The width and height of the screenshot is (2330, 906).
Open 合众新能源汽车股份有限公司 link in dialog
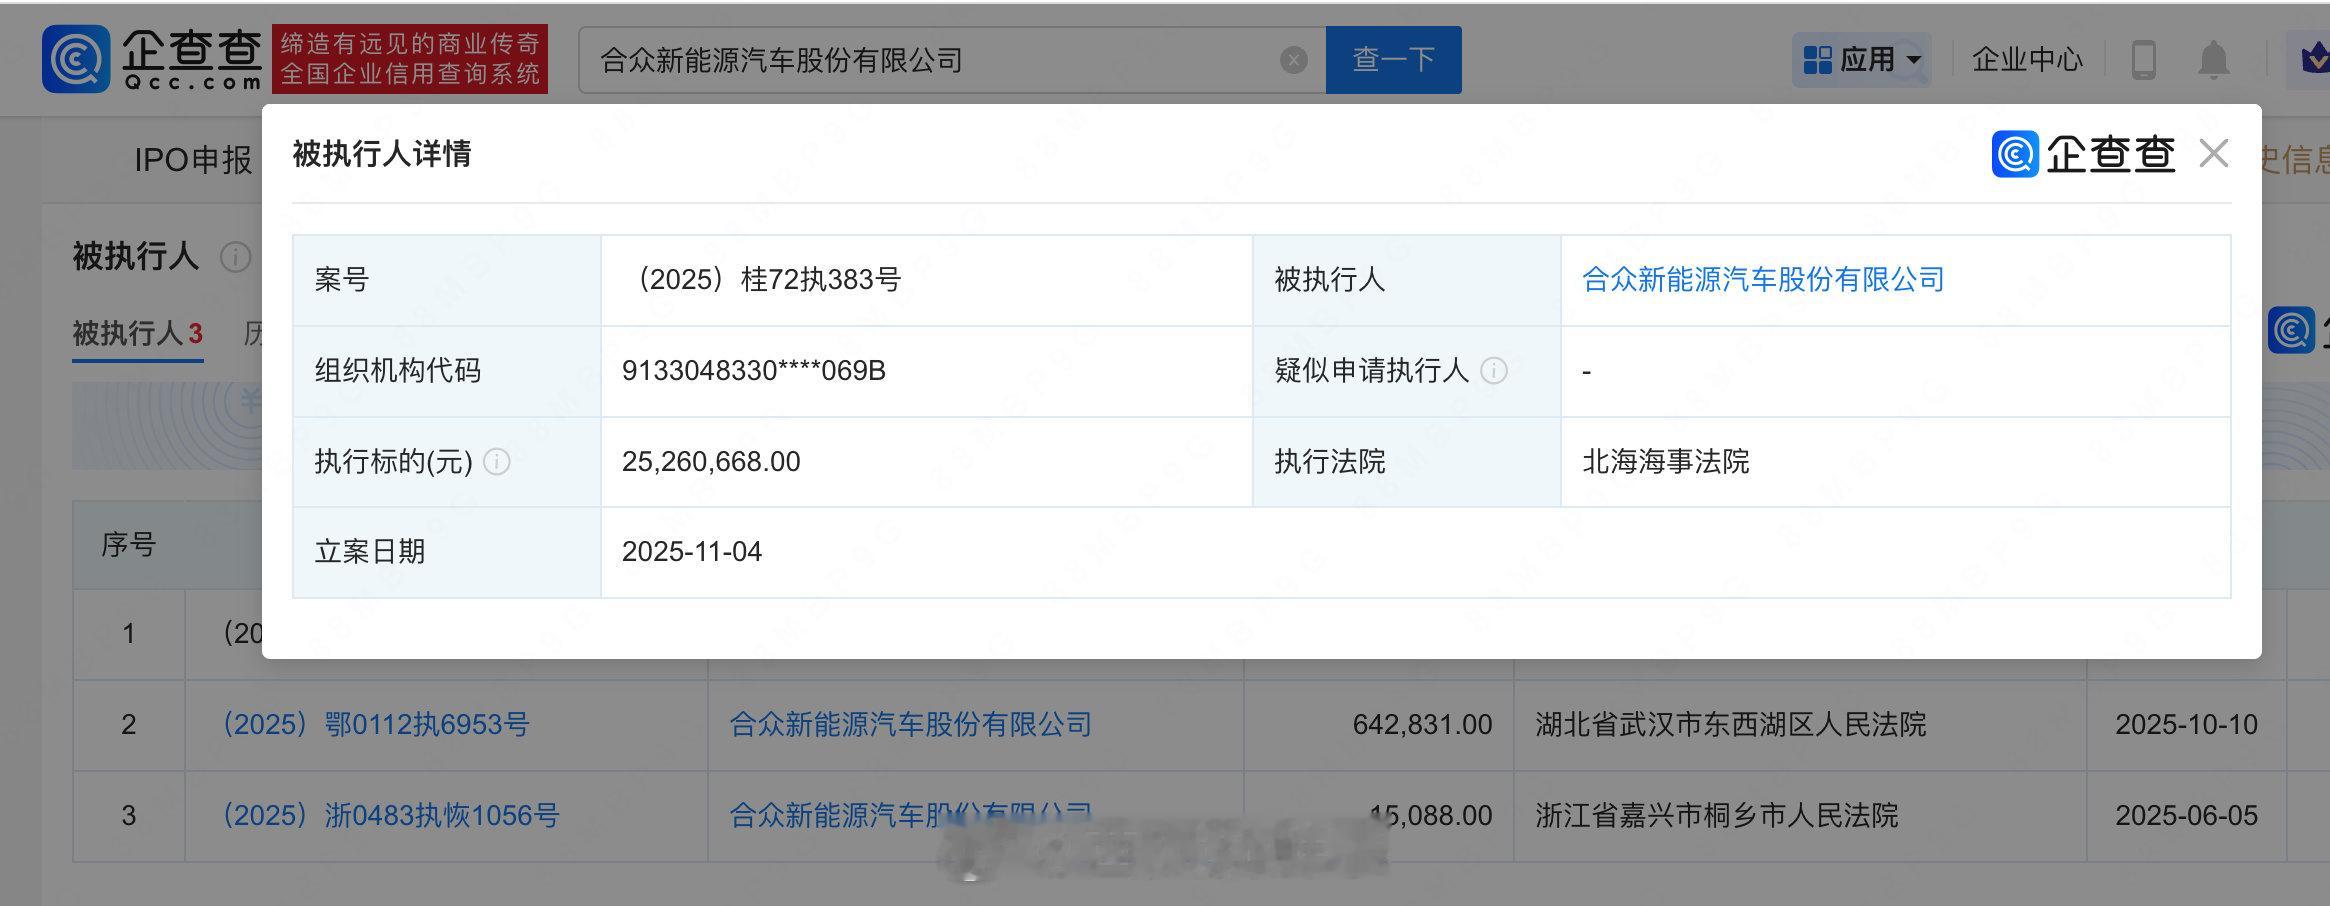tap(1763, 280)
